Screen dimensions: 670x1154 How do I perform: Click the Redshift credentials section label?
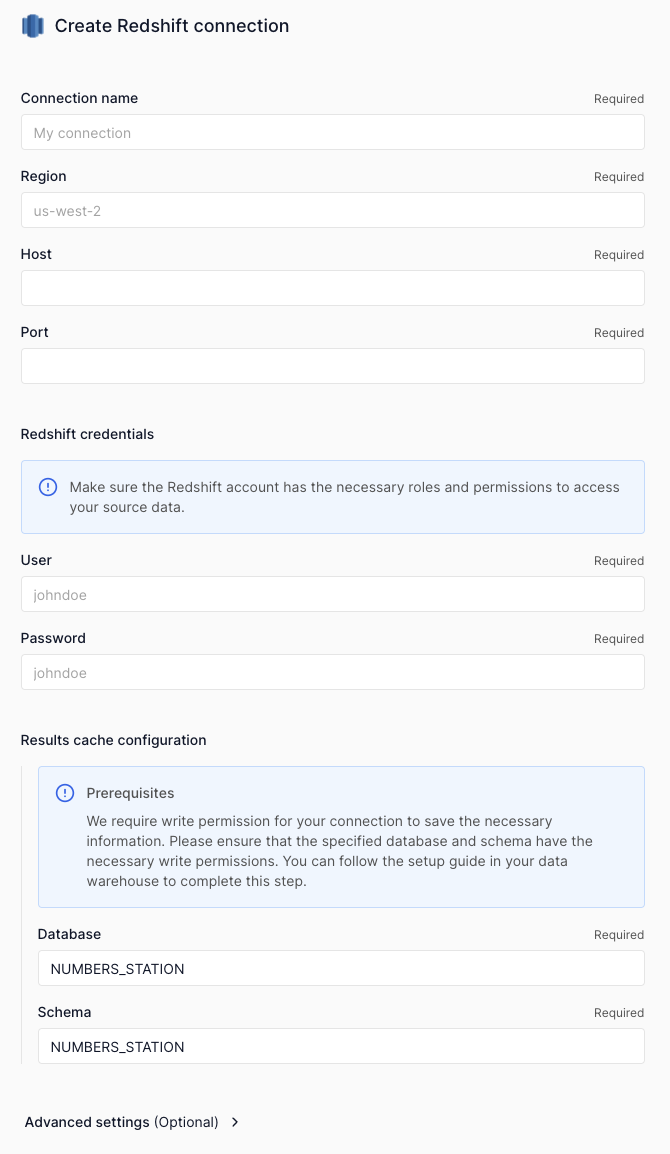click(87, 434)
